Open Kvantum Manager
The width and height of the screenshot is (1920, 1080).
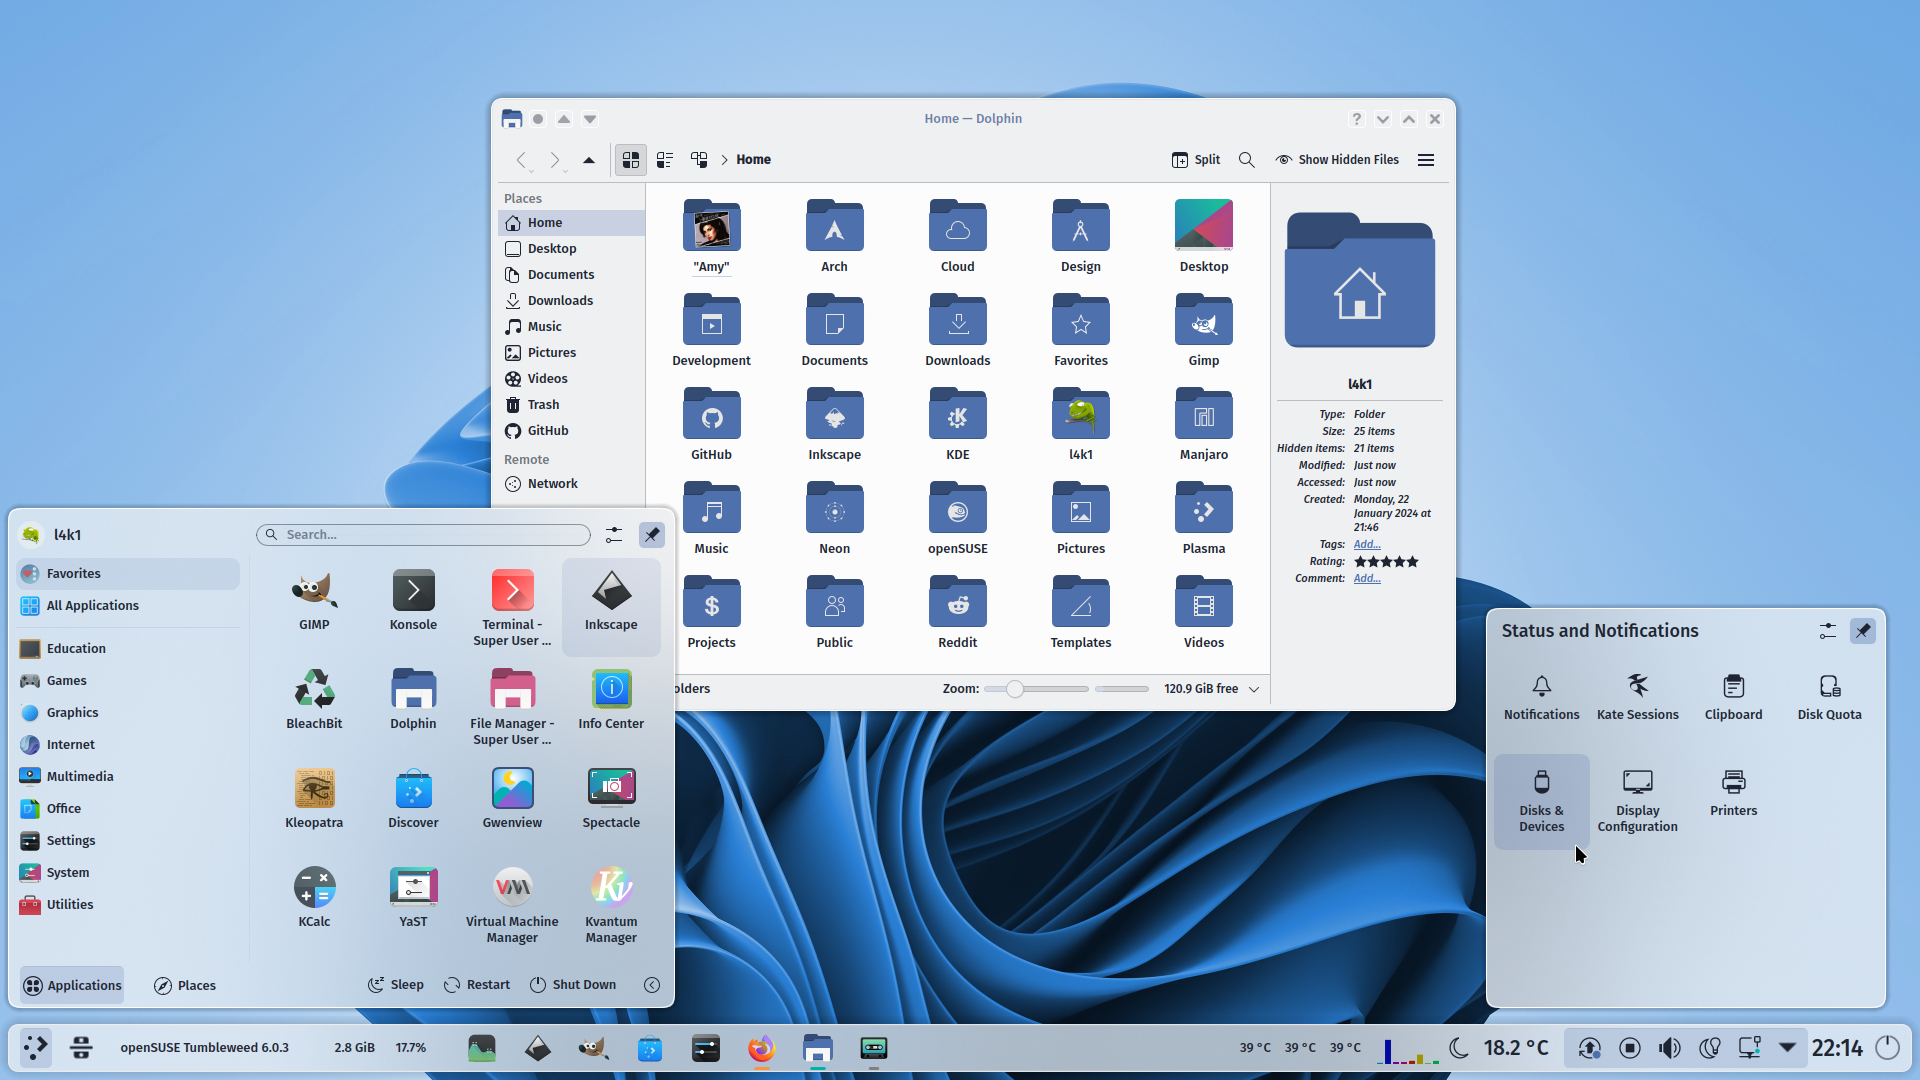tap(611, 905)
